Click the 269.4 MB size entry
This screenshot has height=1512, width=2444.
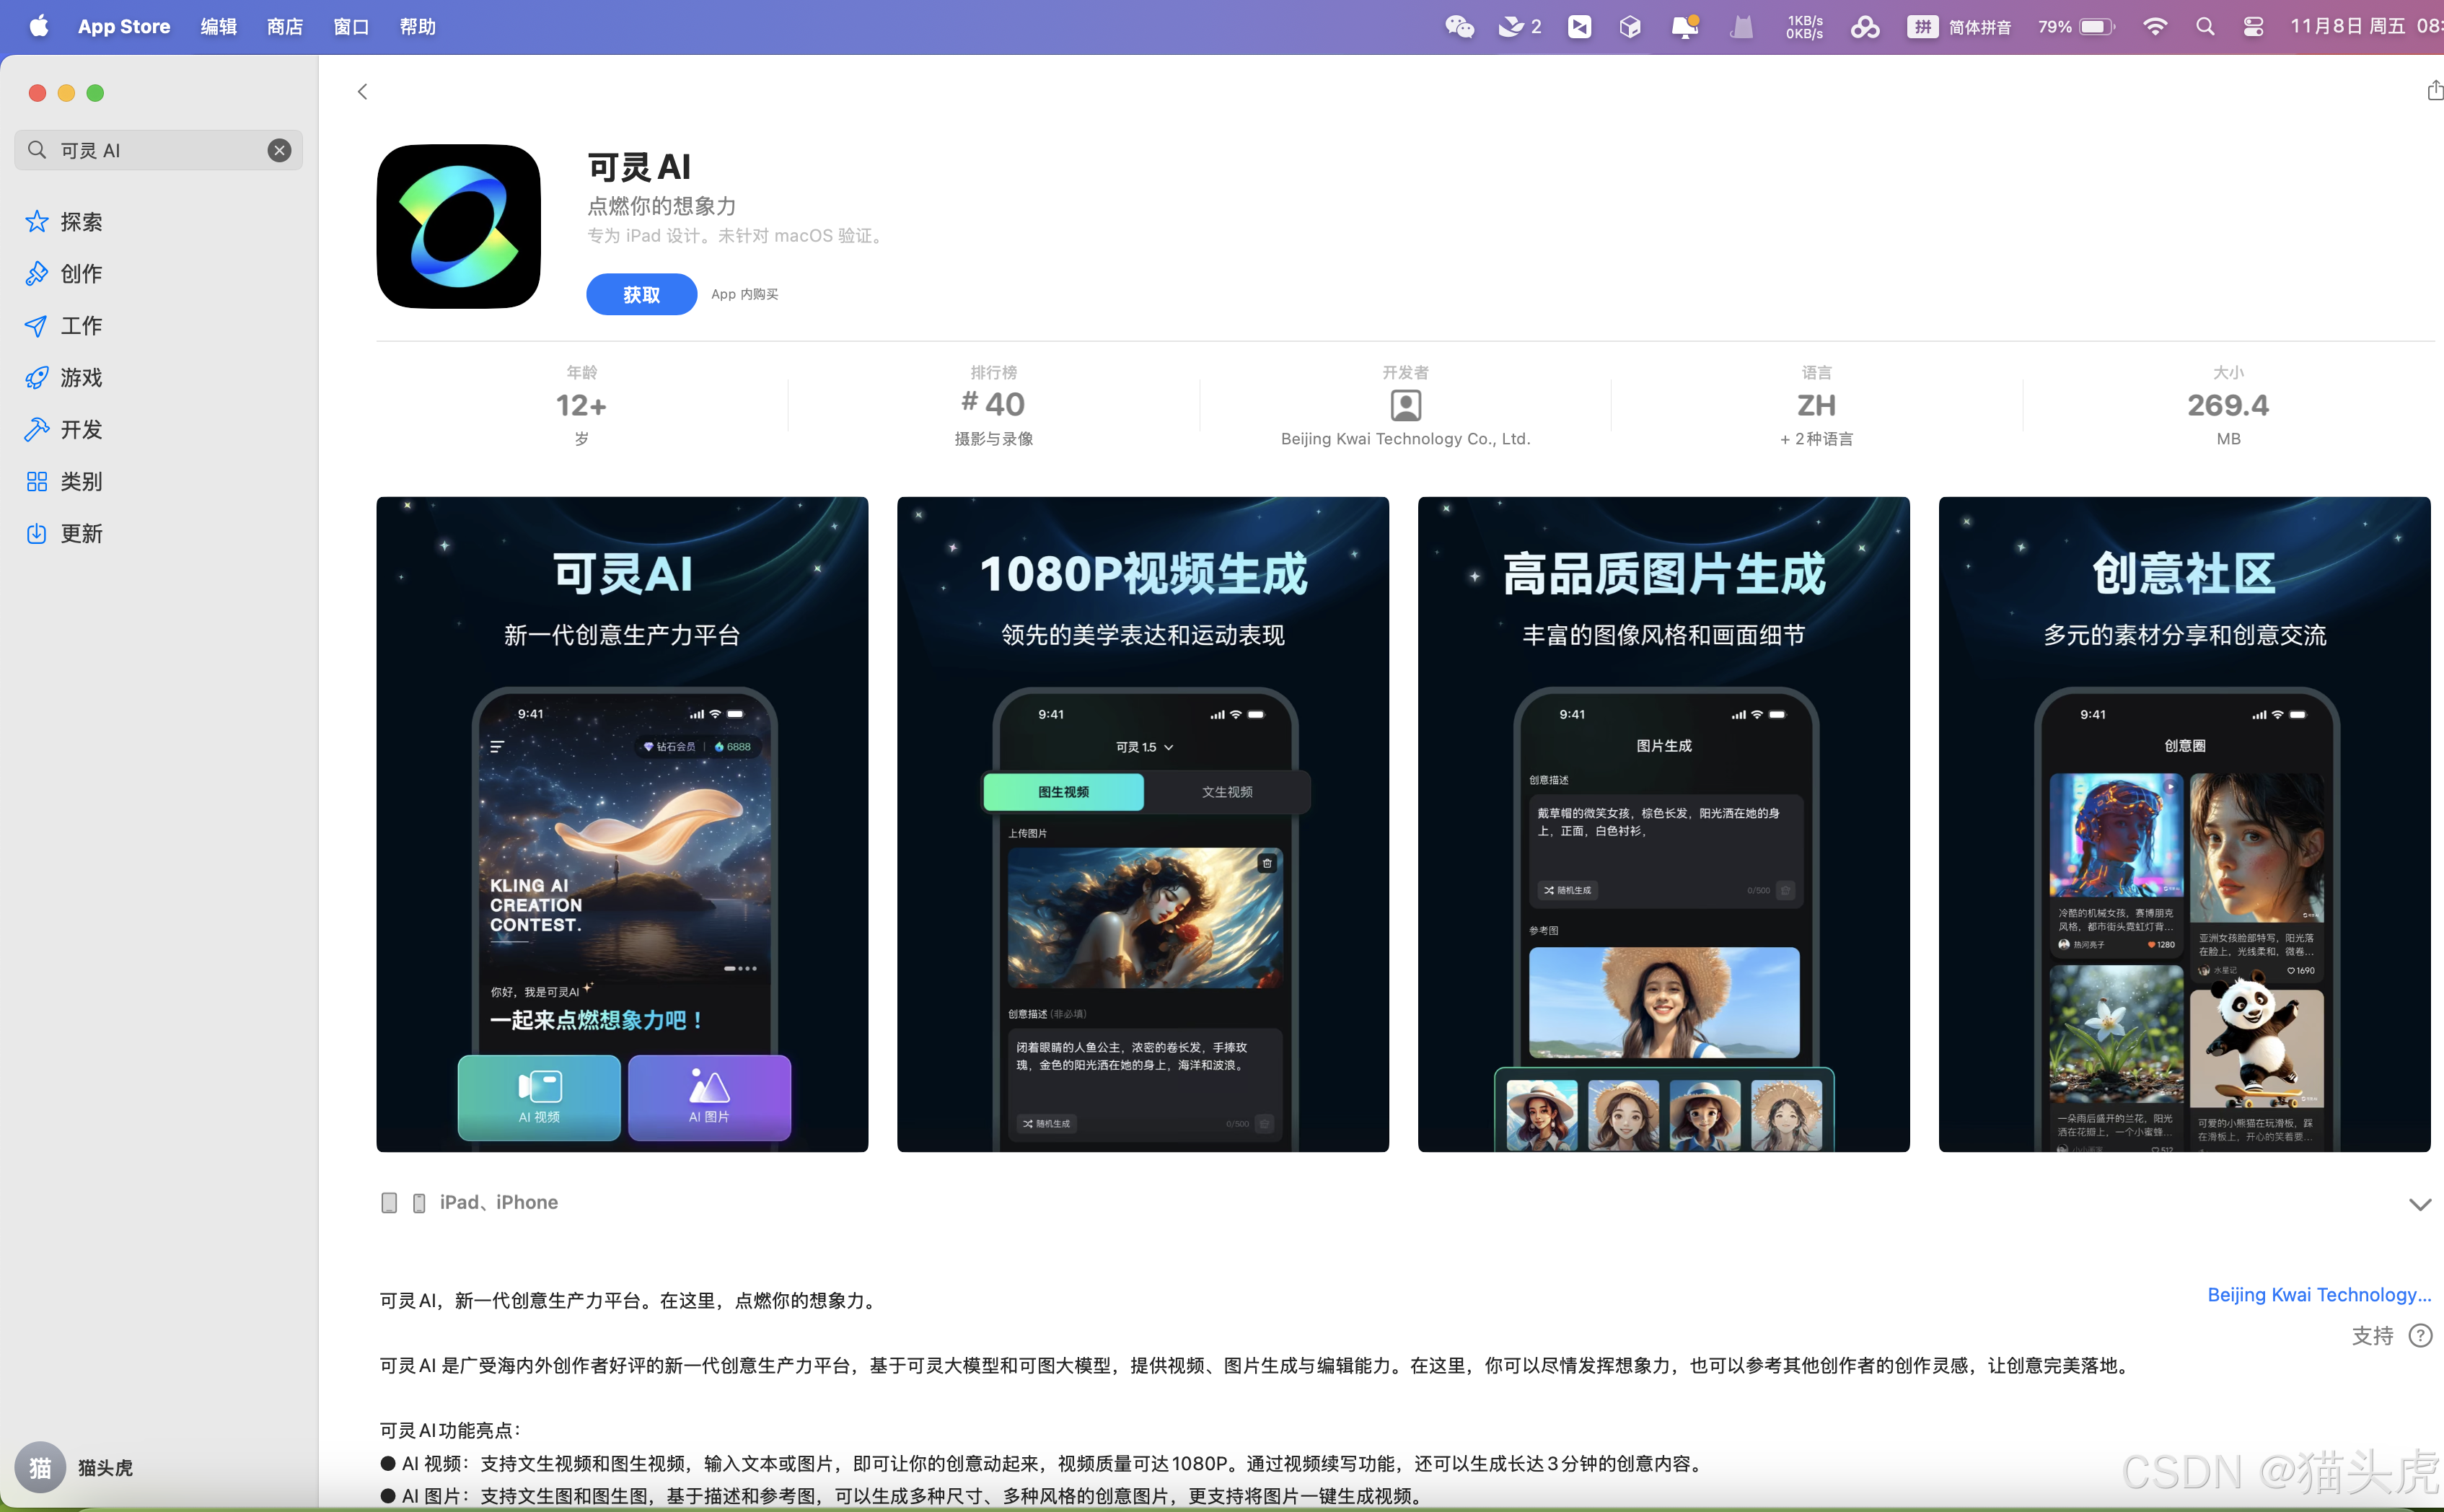click(x=2228, y=405)
